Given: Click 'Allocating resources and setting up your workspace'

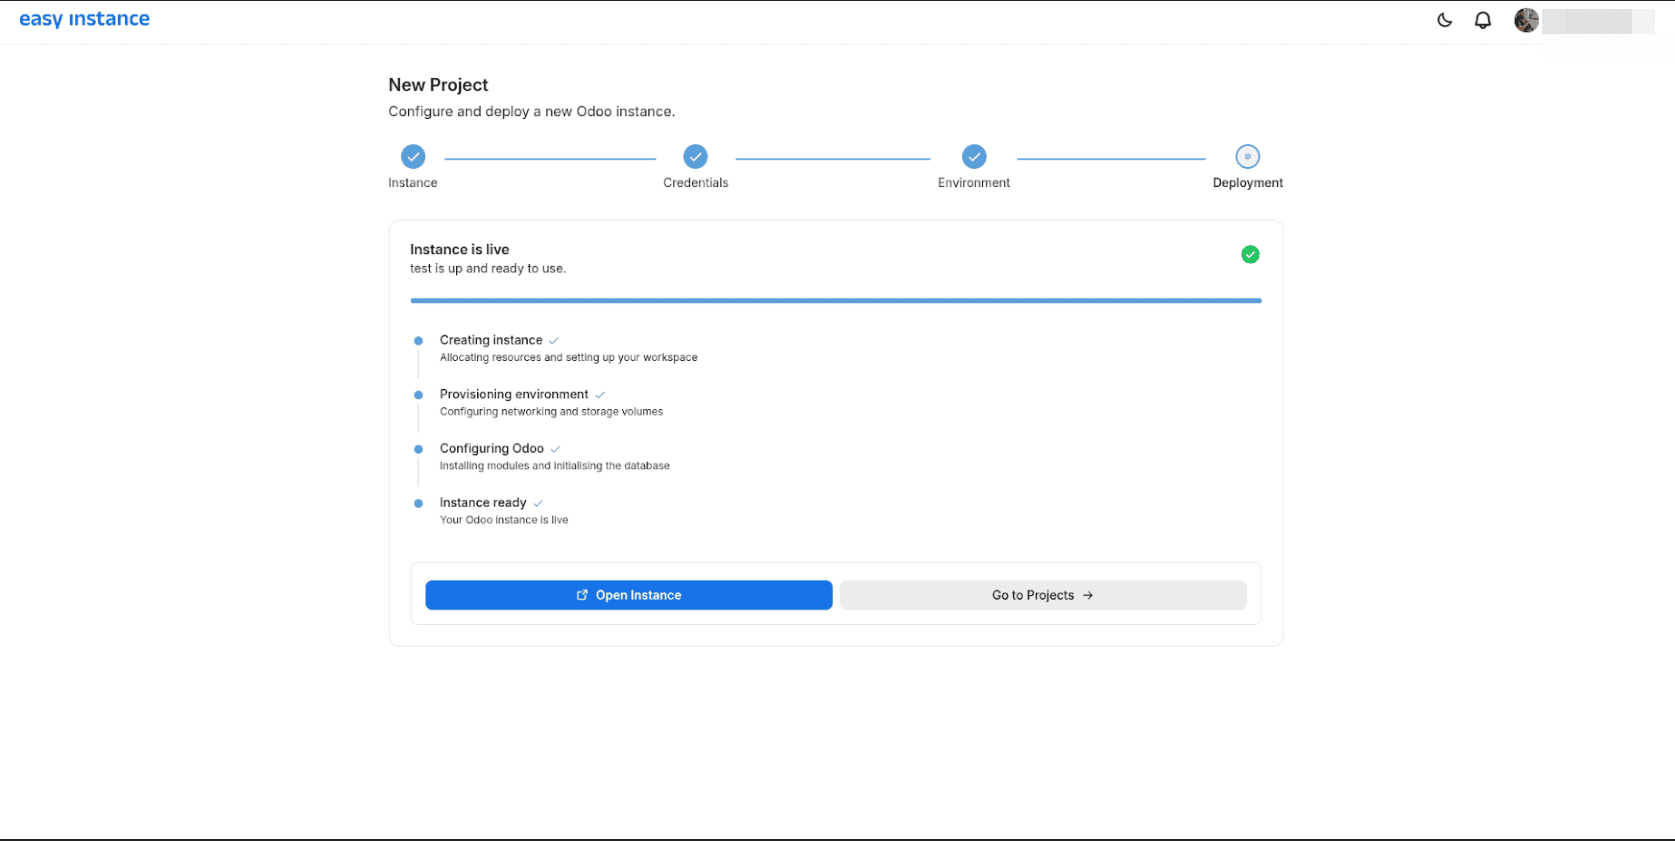Looking at the screenshot, I should point(569,357).
